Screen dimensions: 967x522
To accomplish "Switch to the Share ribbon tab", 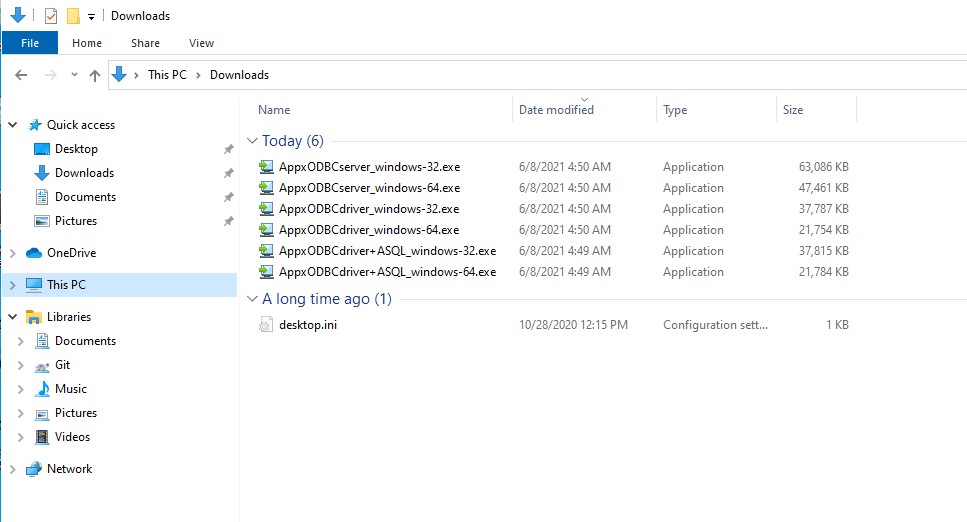I will [x=146, y=43].
